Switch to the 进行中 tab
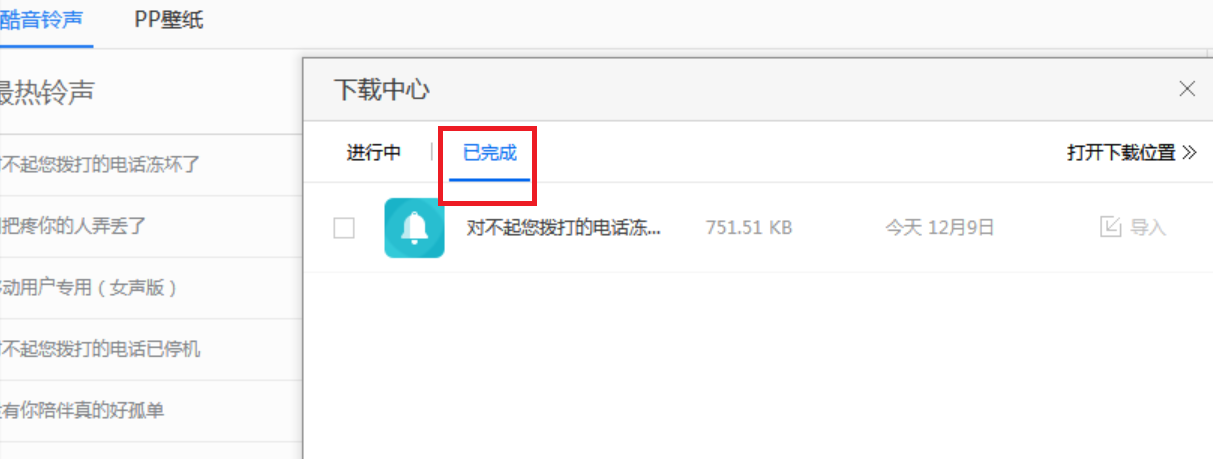 click(x=374, y=153)
